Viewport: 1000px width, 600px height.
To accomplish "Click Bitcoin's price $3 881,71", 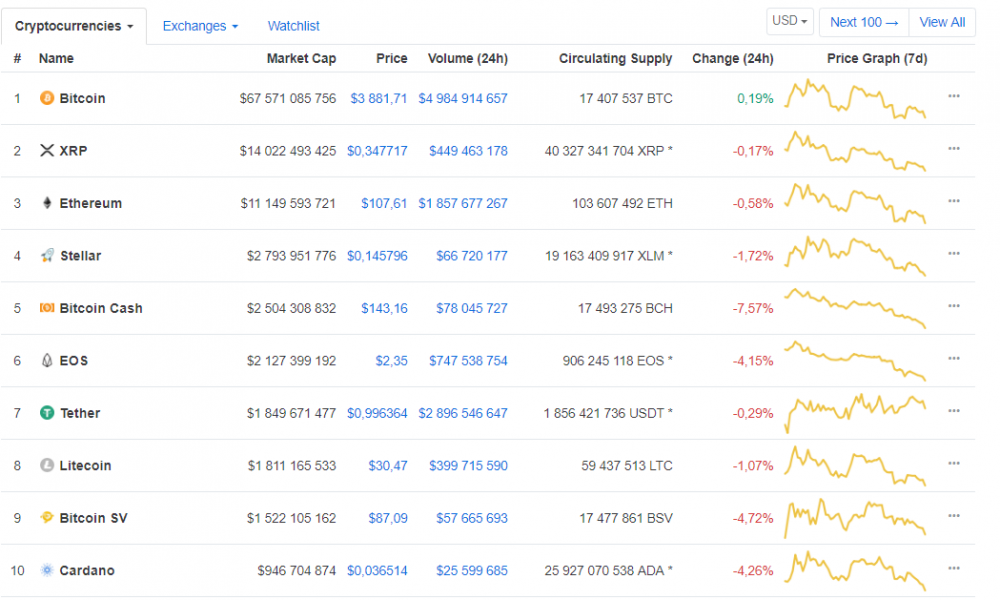I will (379, 98).
